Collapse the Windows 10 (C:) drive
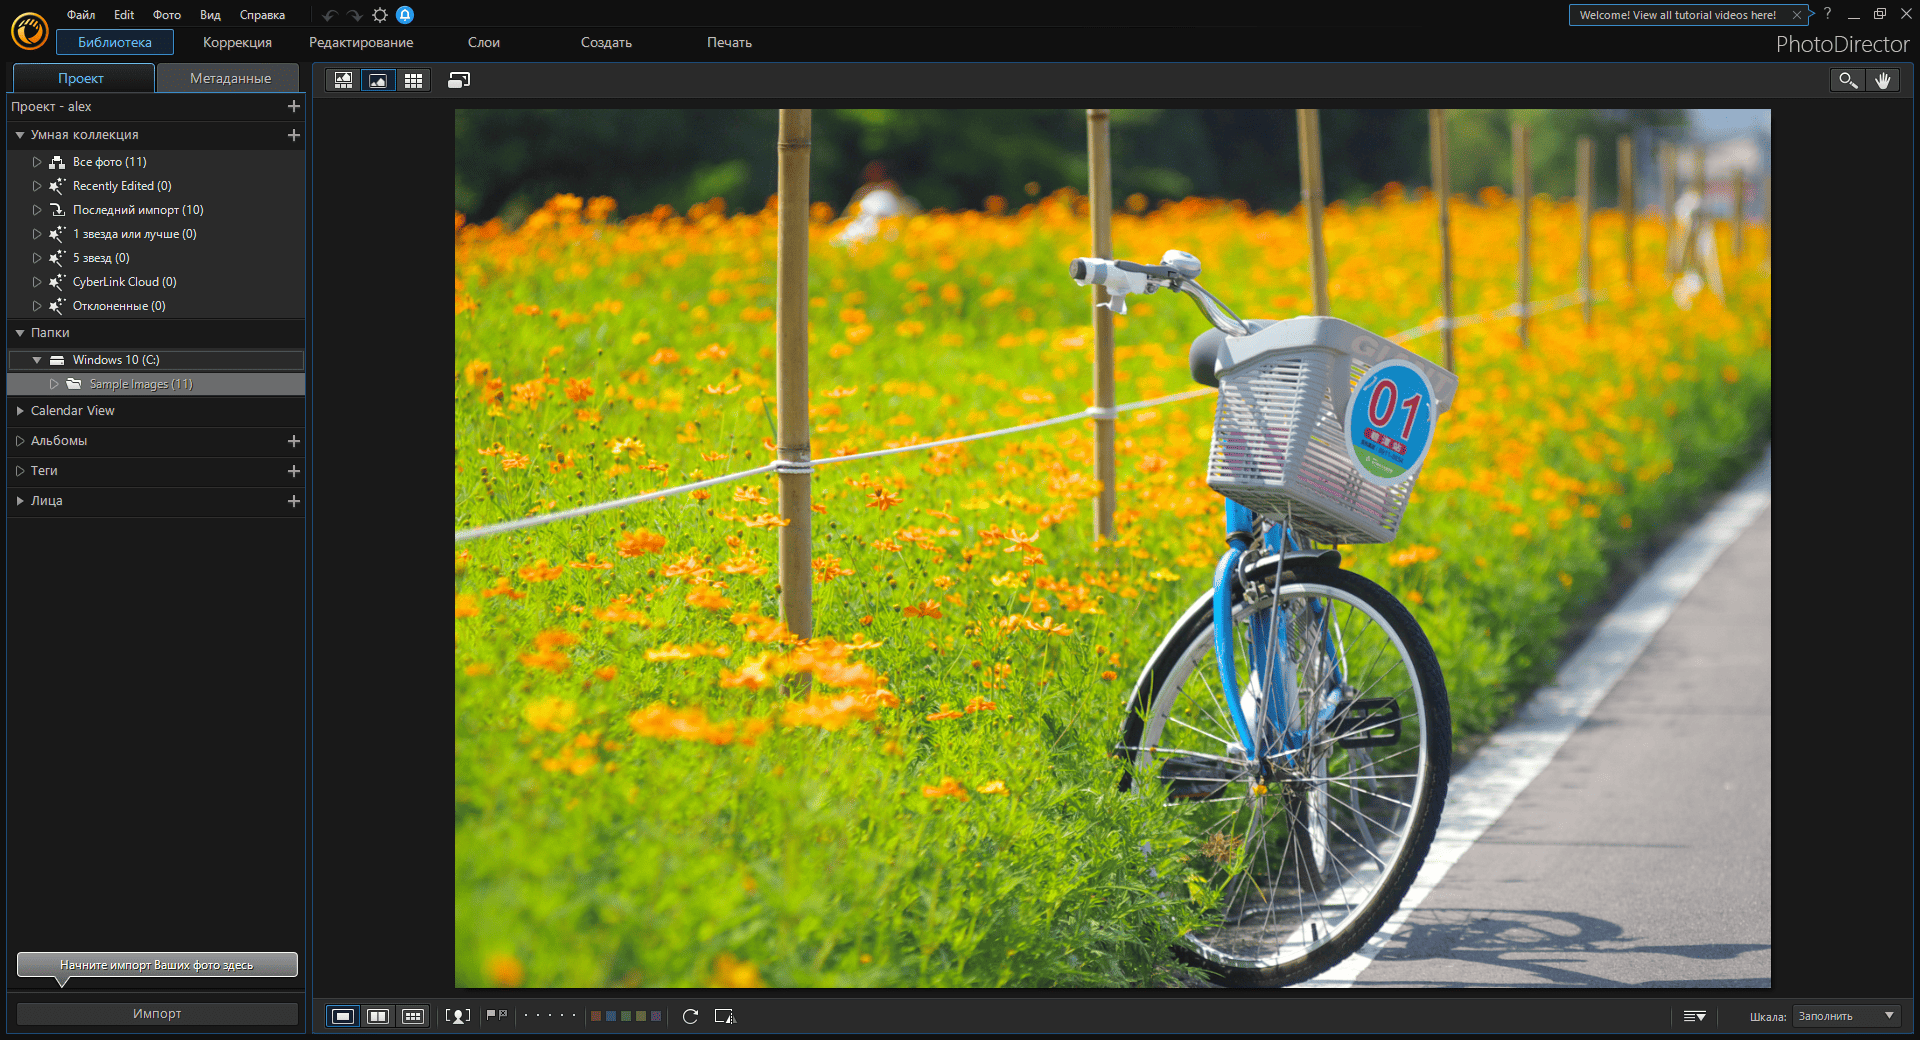Screen dimensions: 1920x1040 [37, 360]
